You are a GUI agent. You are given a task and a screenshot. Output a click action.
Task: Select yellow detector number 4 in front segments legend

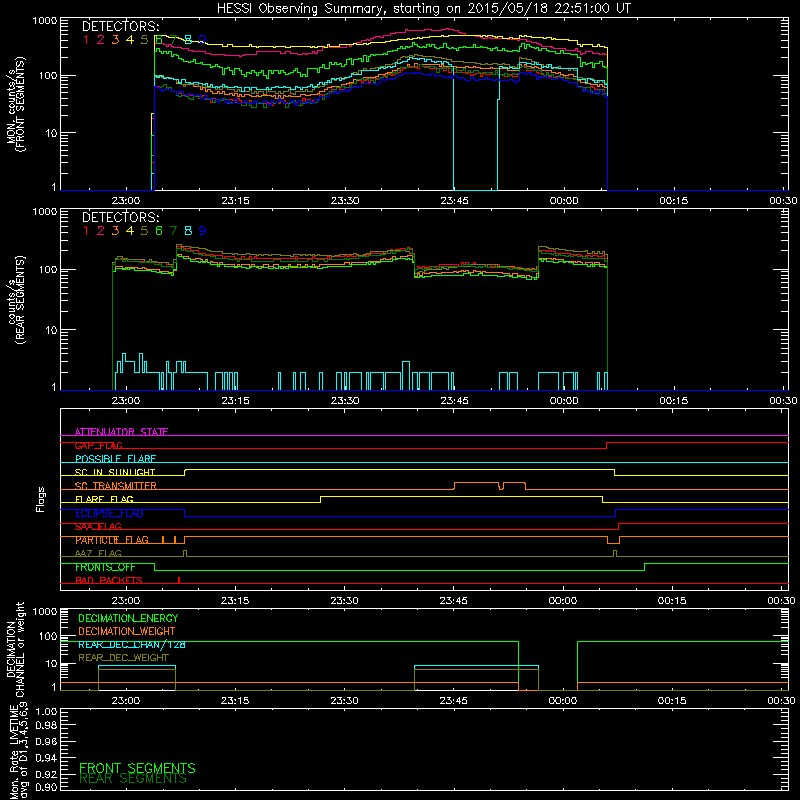(x=130, y=40)
